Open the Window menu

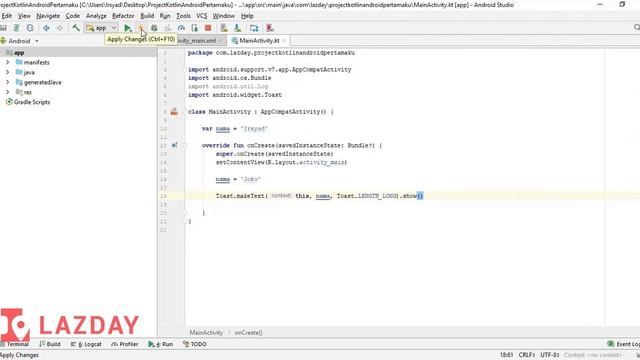click(x=224, y=16)
